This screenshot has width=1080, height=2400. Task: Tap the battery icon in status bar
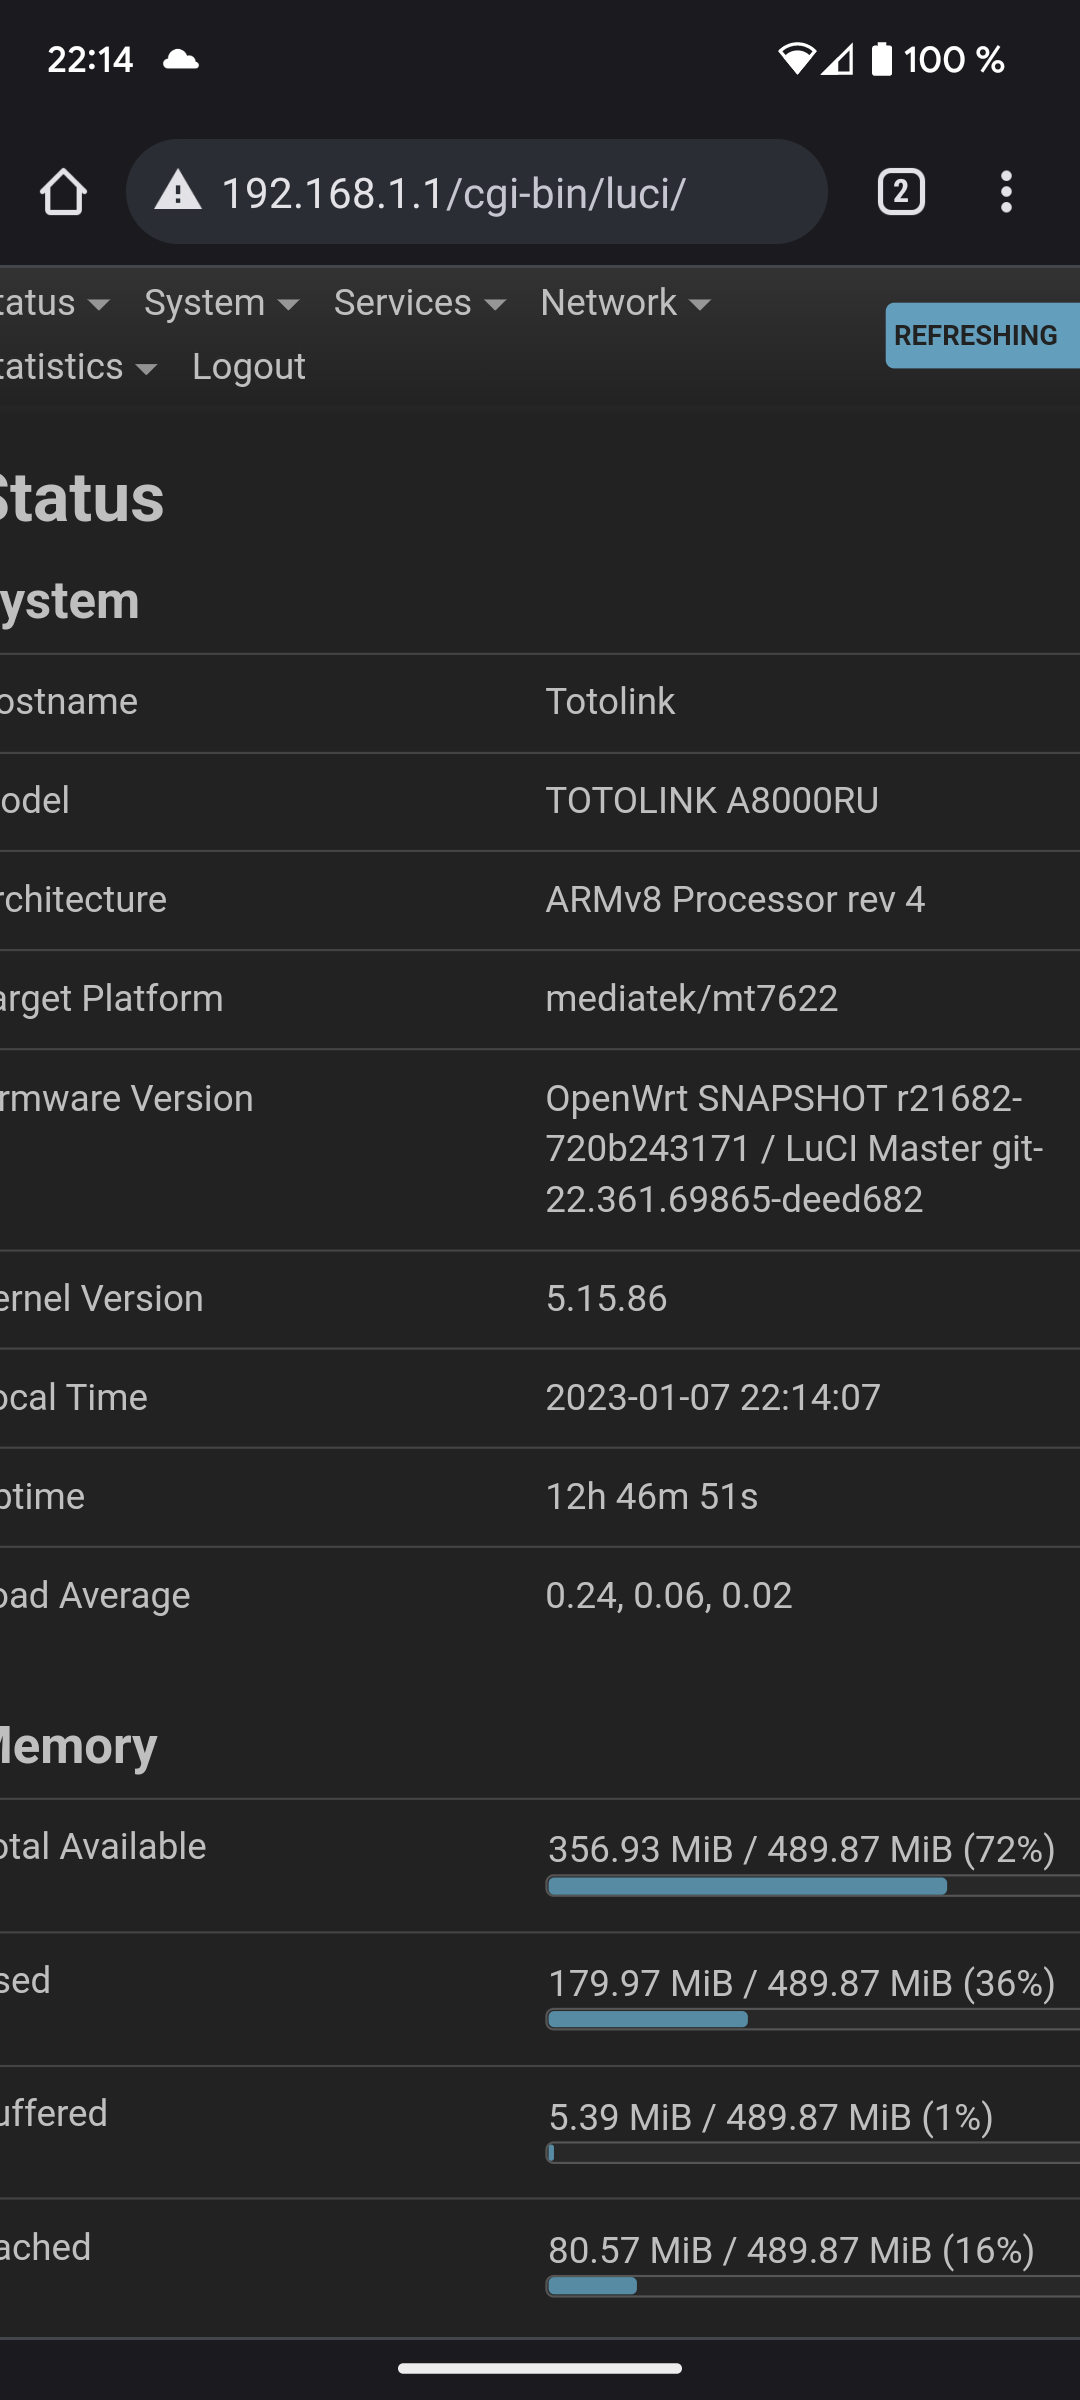[x=881, y=59]
